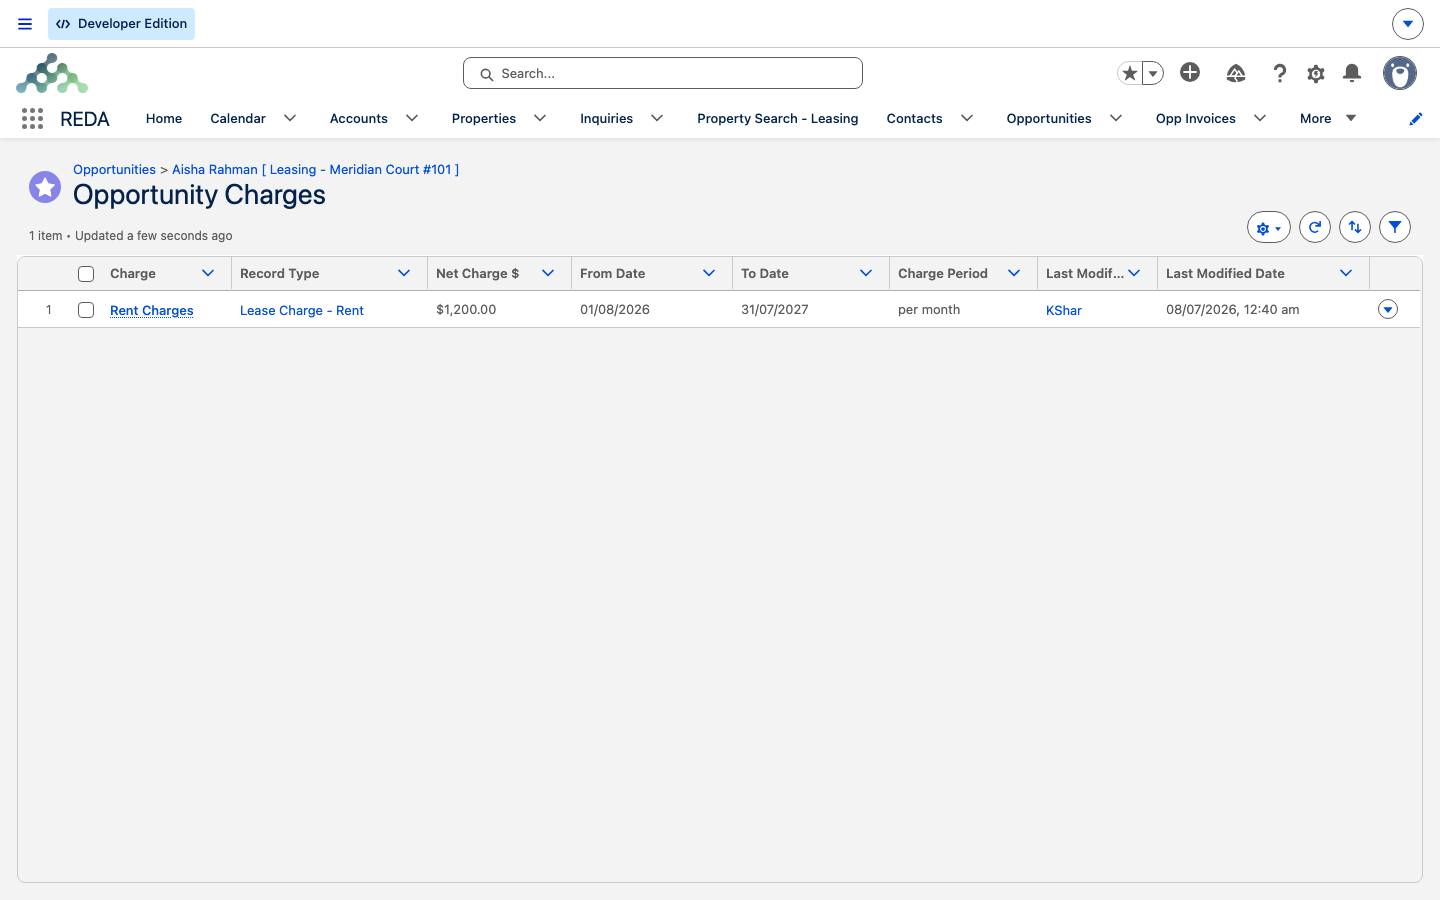Open the user profile avatar
Image resolution: width=1440 pixels, height=900 pixels.
[1400, 73]
